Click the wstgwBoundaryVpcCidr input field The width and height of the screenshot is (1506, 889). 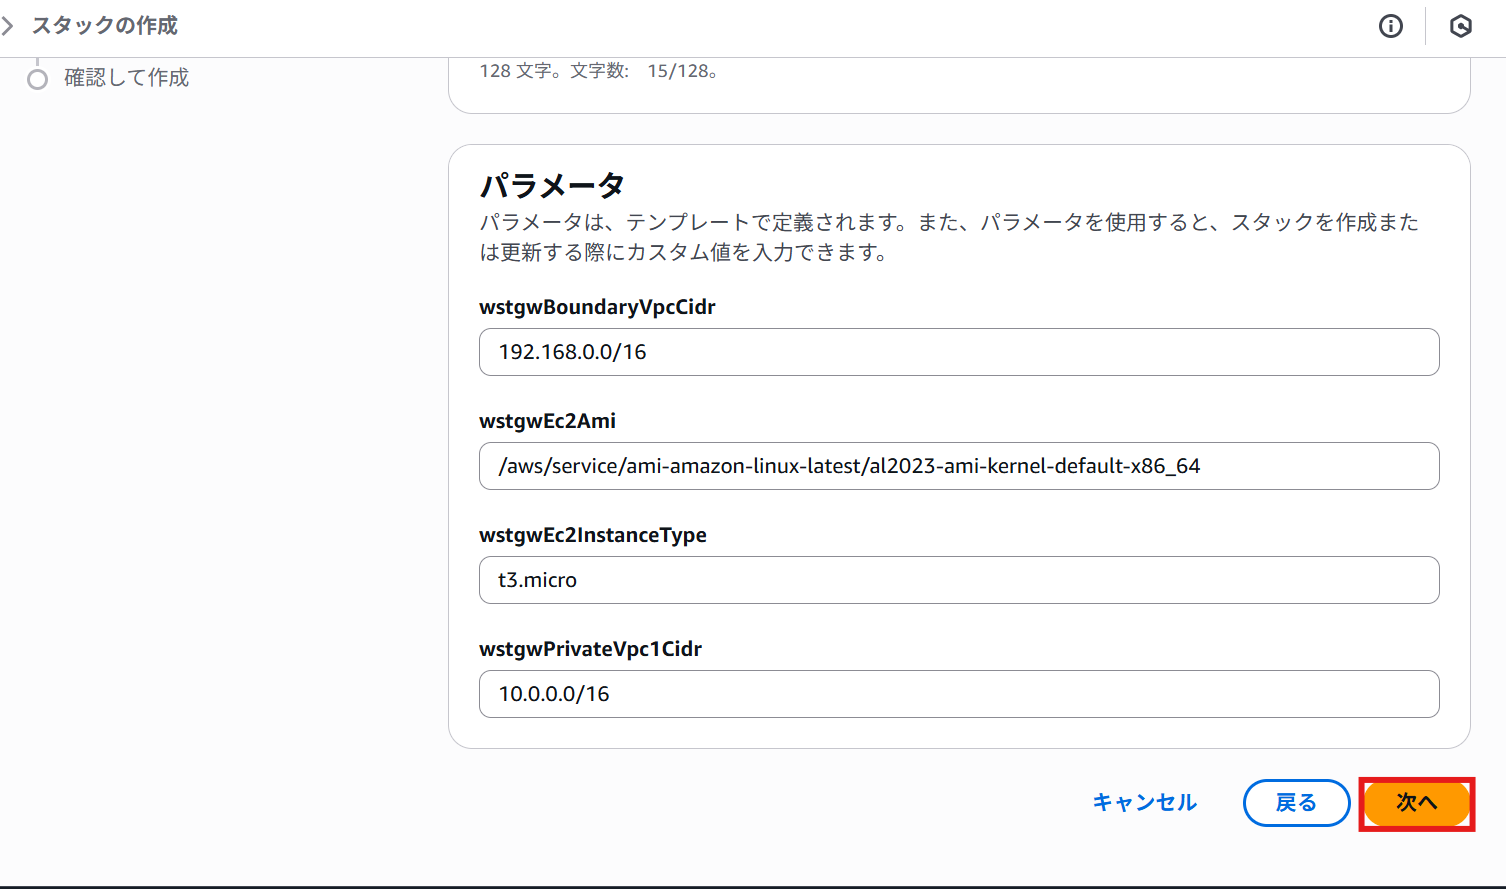click(959, 352)
